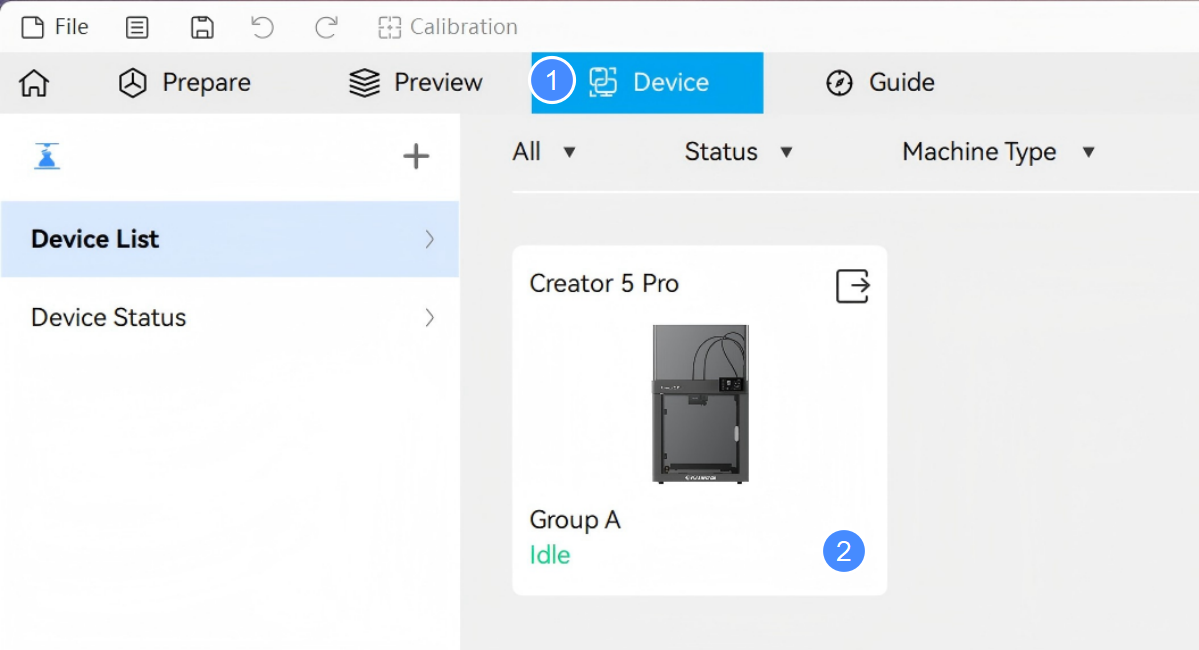The width and height of the screenshot is (1199, 650).
Task: Select Device List in sidebar
Action: click(x=229, y=239)
